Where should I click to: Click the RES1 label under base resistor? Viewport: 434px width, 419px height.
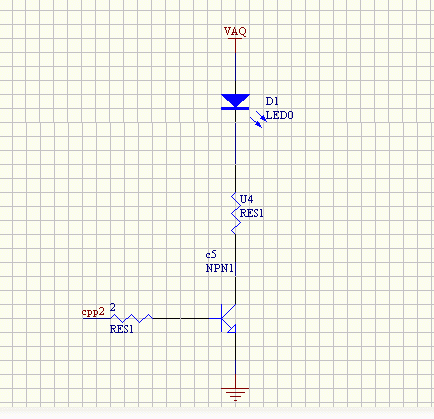[x=122, y=329]
